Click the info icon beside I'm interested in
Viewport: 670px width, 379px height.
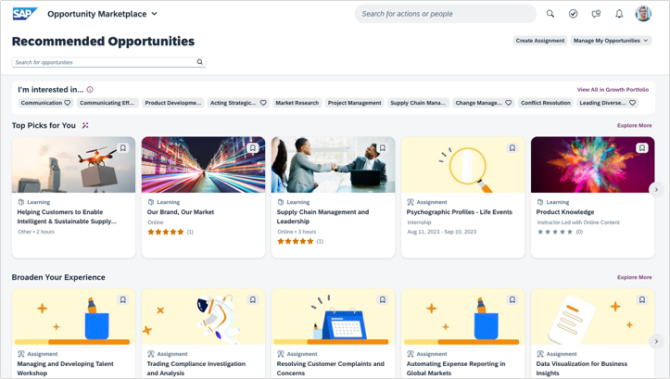click(x=90, y=90)
